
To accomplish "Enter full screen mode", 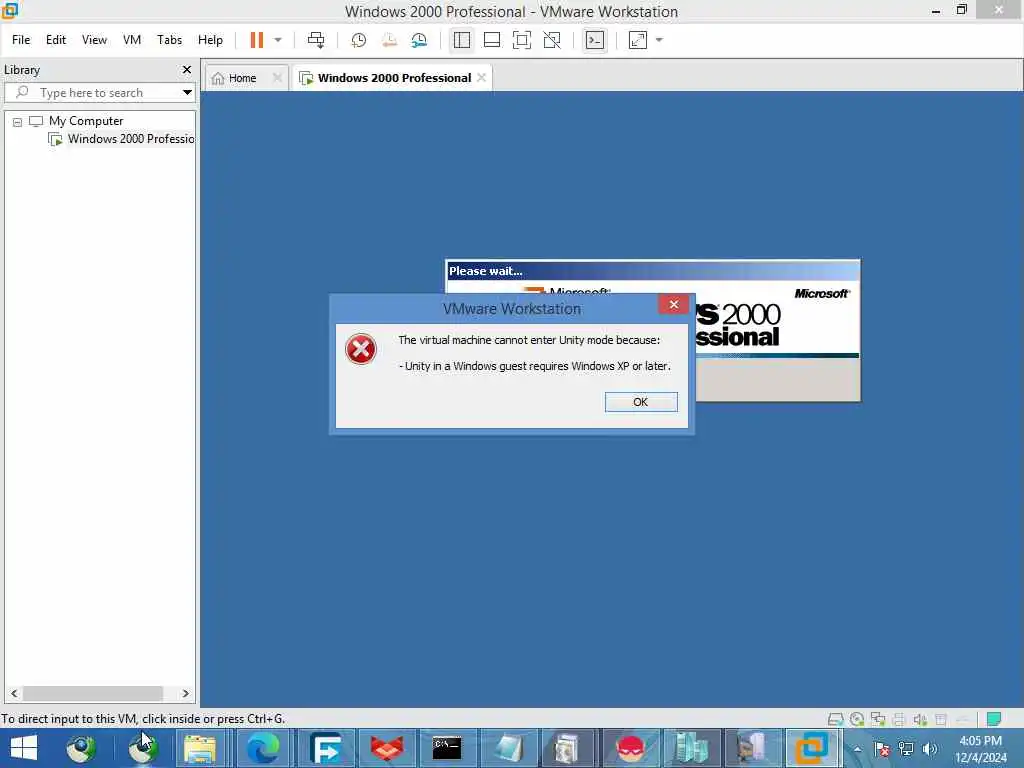I will pyautogui.click(x=522, y=40).
